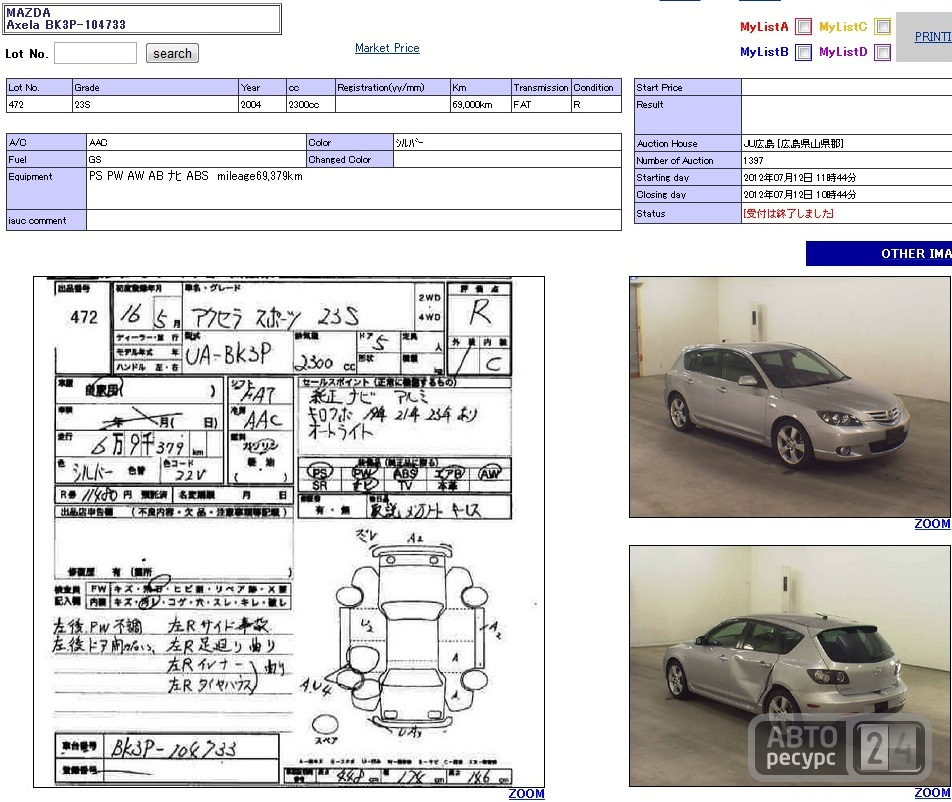This screenshot has width=952, height=802.
Task: Select engine size cell 2300cc
Action: point(311,104)
